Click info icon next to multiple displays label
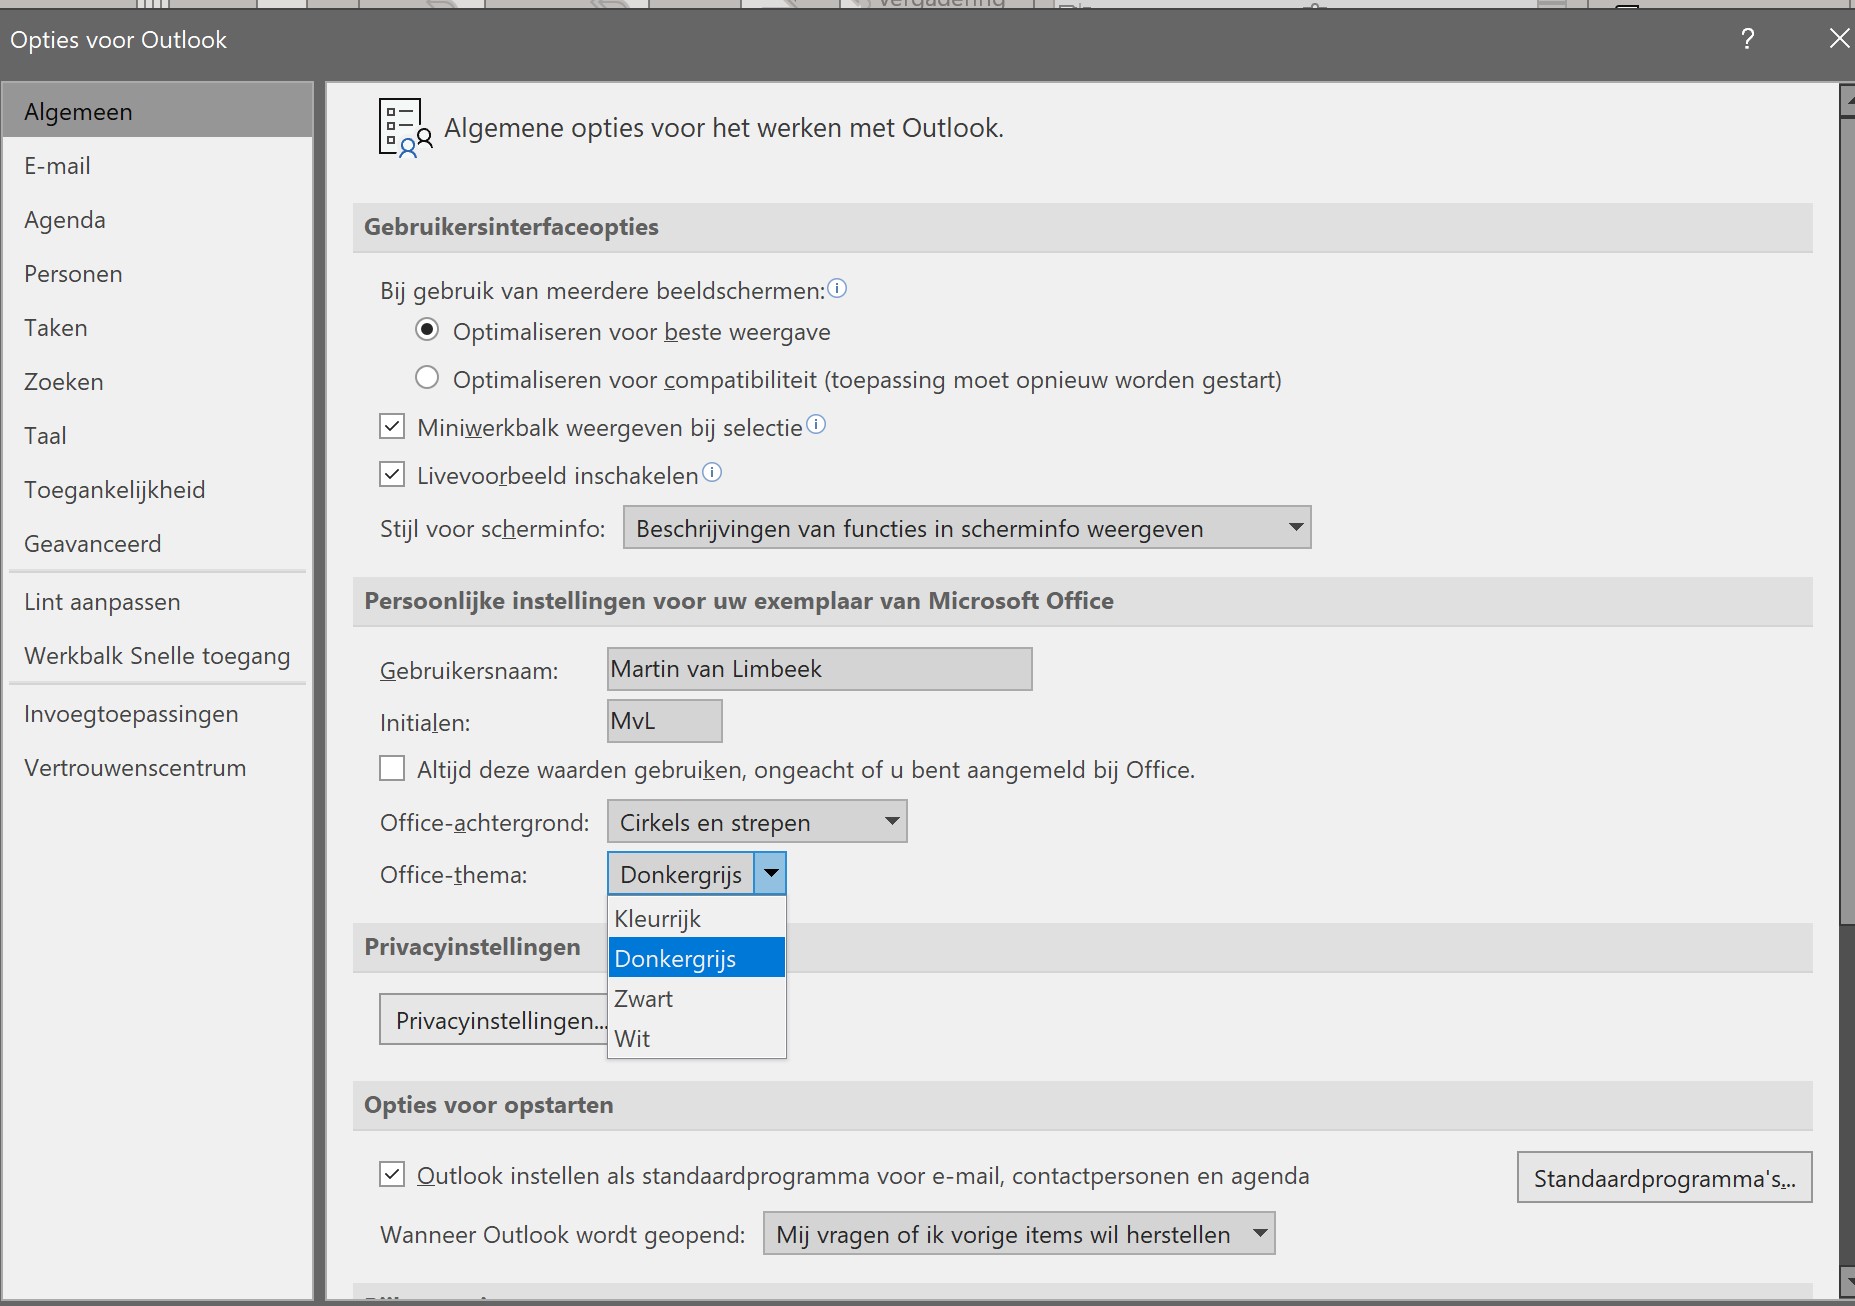 (x=838, y=289)
